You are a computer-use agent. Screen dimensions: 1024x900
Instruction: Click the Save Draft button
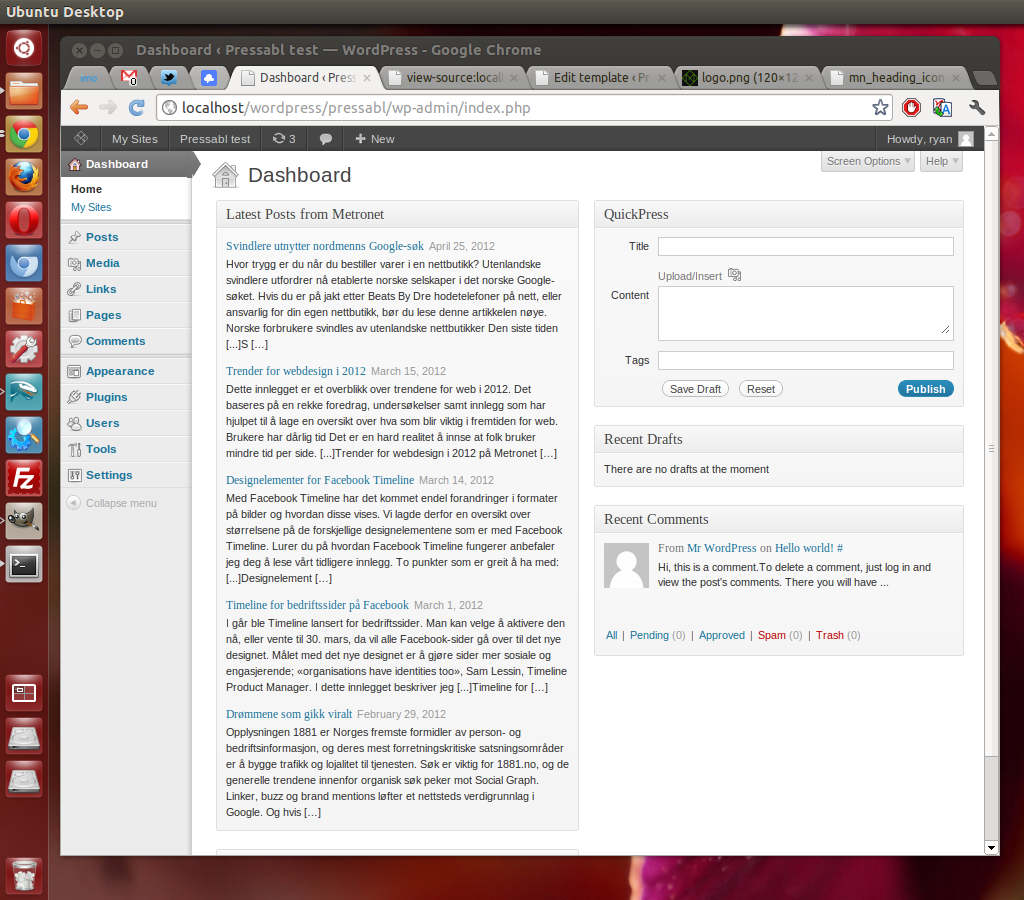(695, 389)
